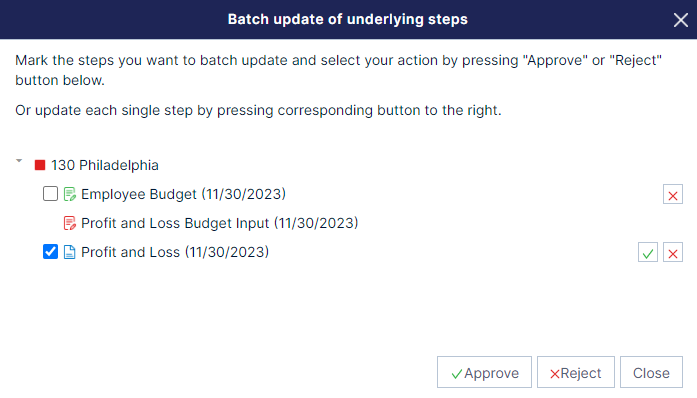Screen dimensions: 697x398
Task: Click the red status square beside 130 Philadelphia
Action: 40,165
